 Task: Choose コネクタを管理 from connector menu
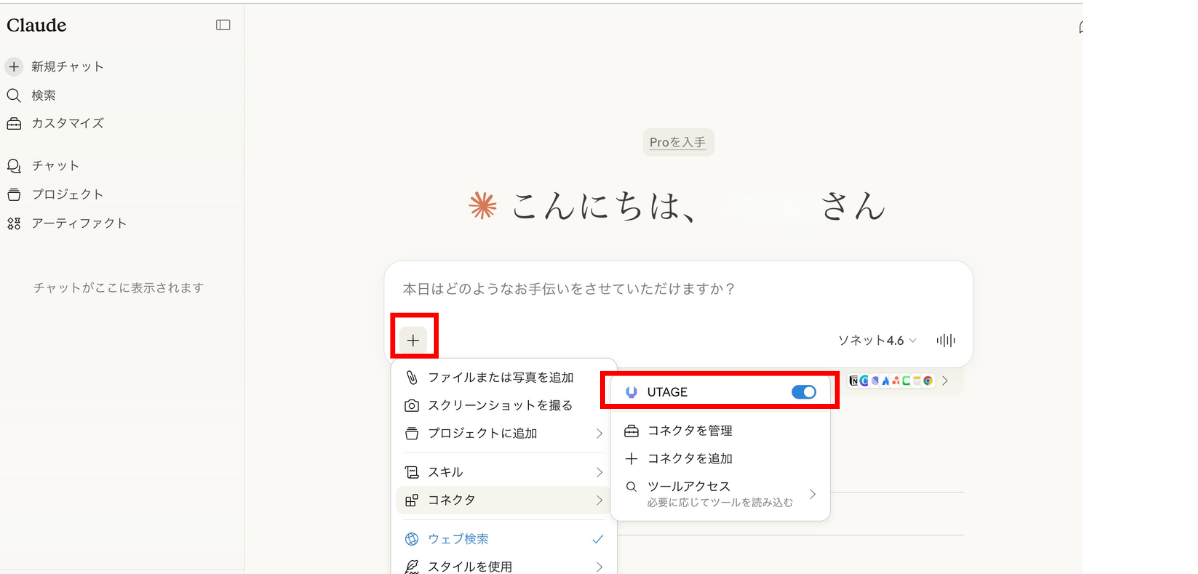point(690,431)
